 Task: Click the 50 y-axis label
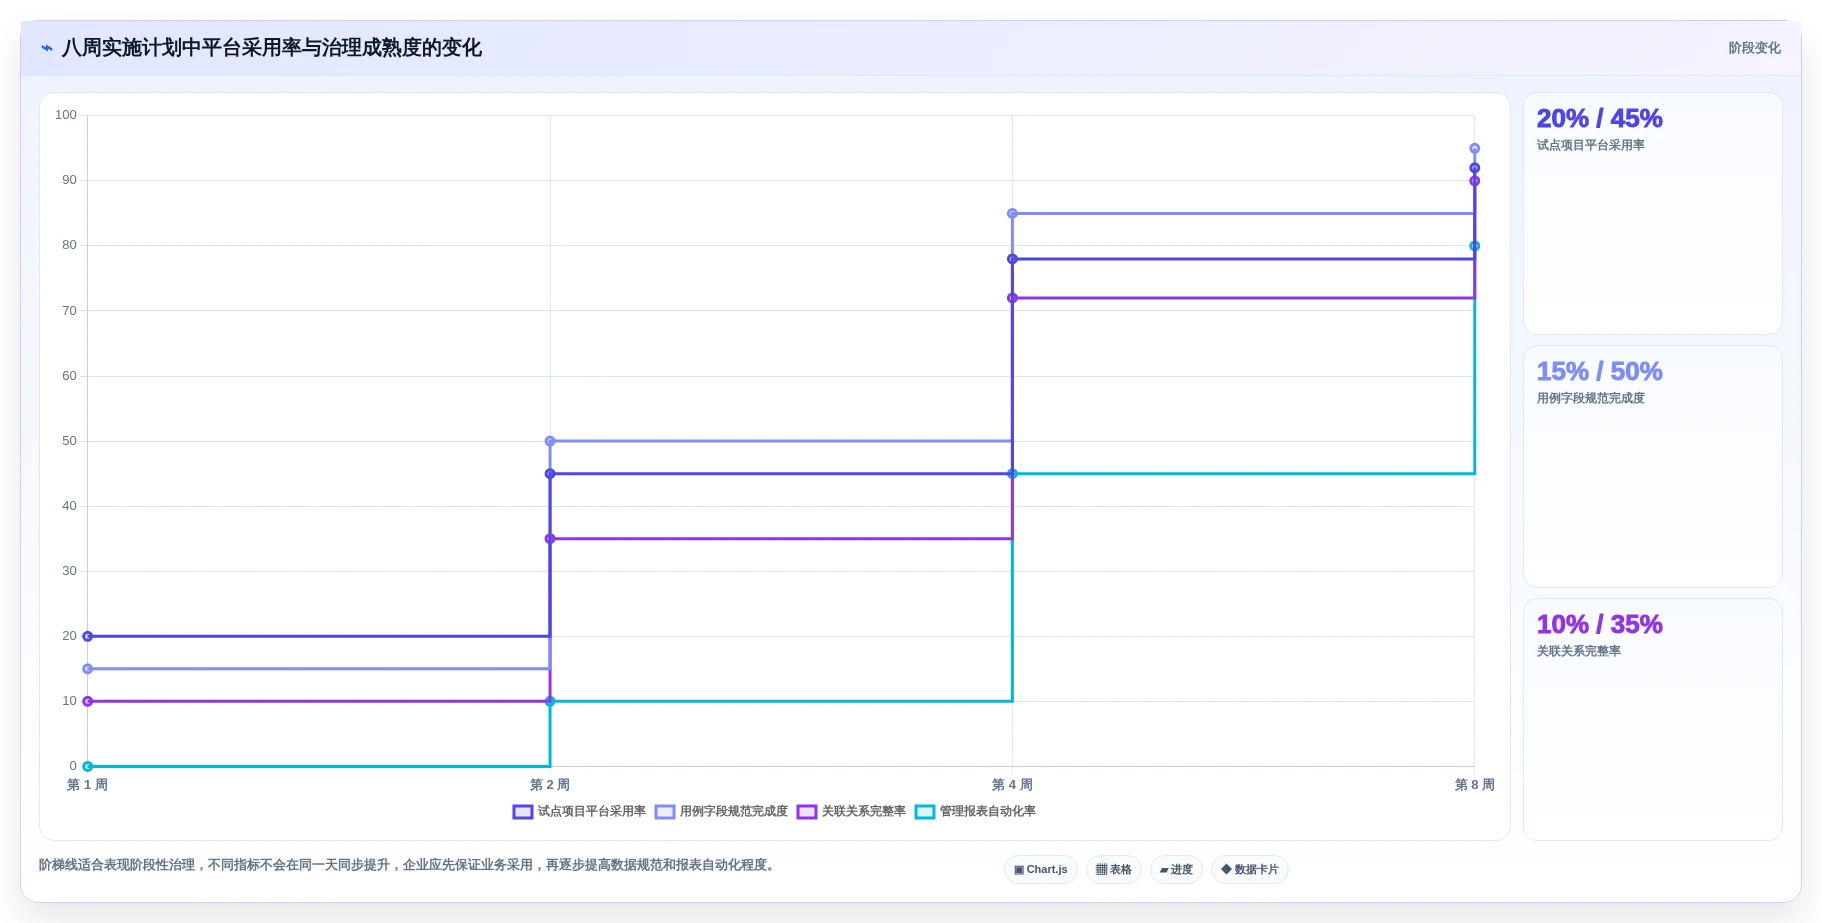[x=69, y=441]
